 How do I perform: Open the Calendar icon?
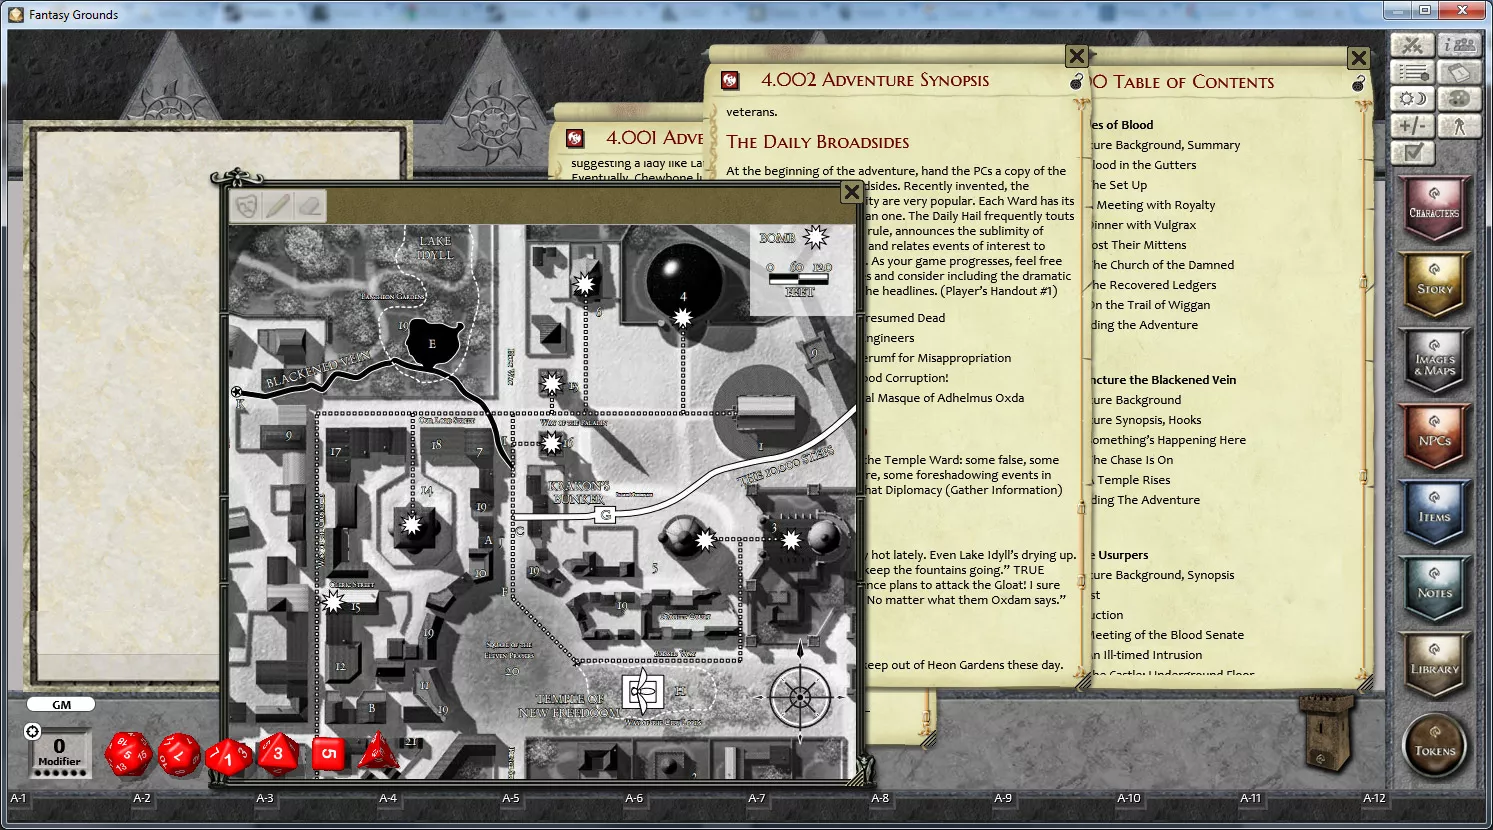(1460, 73)
